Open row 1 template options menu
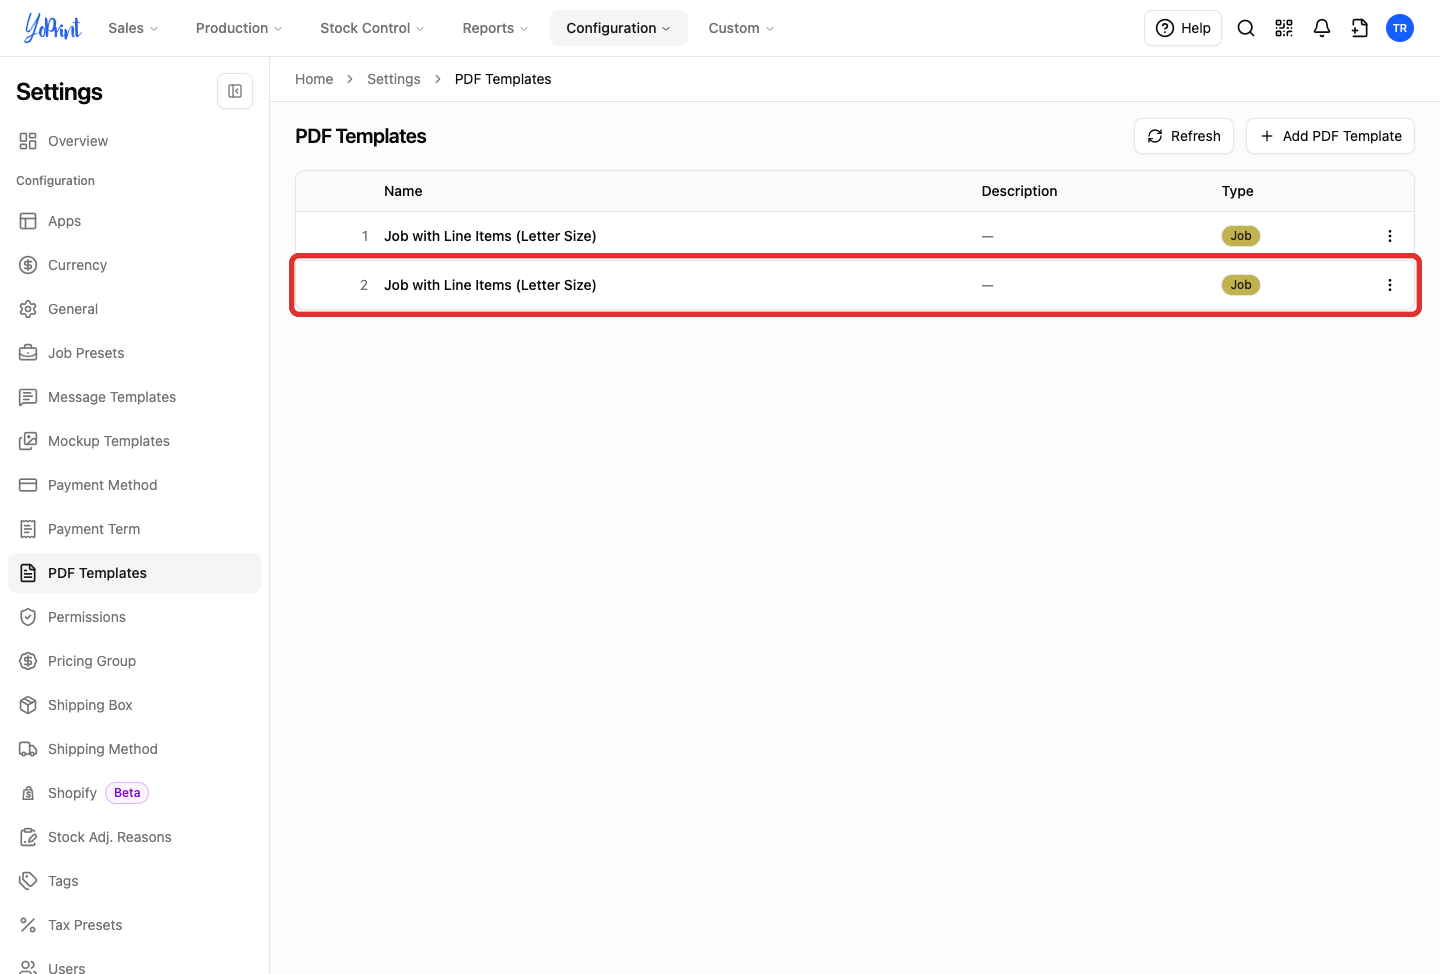This screenshot has height=974, width=1440. 1390,236
